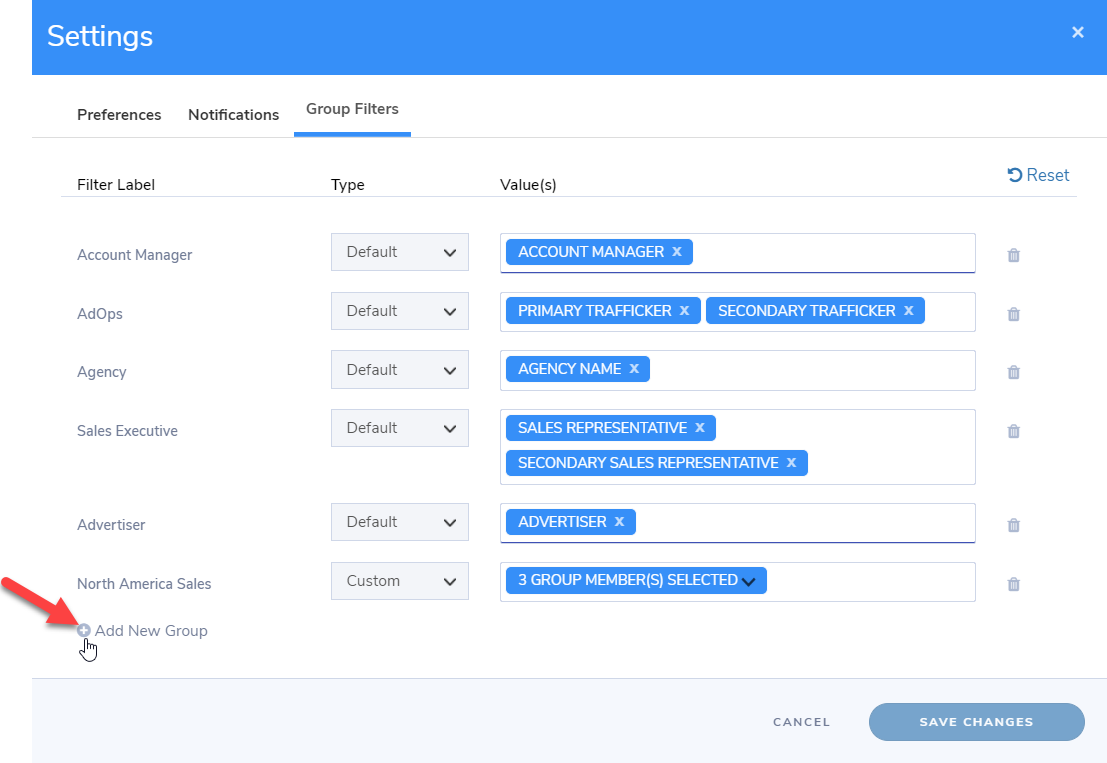
Task: Trash the North America Sales group
Action: coord(1013,584)
